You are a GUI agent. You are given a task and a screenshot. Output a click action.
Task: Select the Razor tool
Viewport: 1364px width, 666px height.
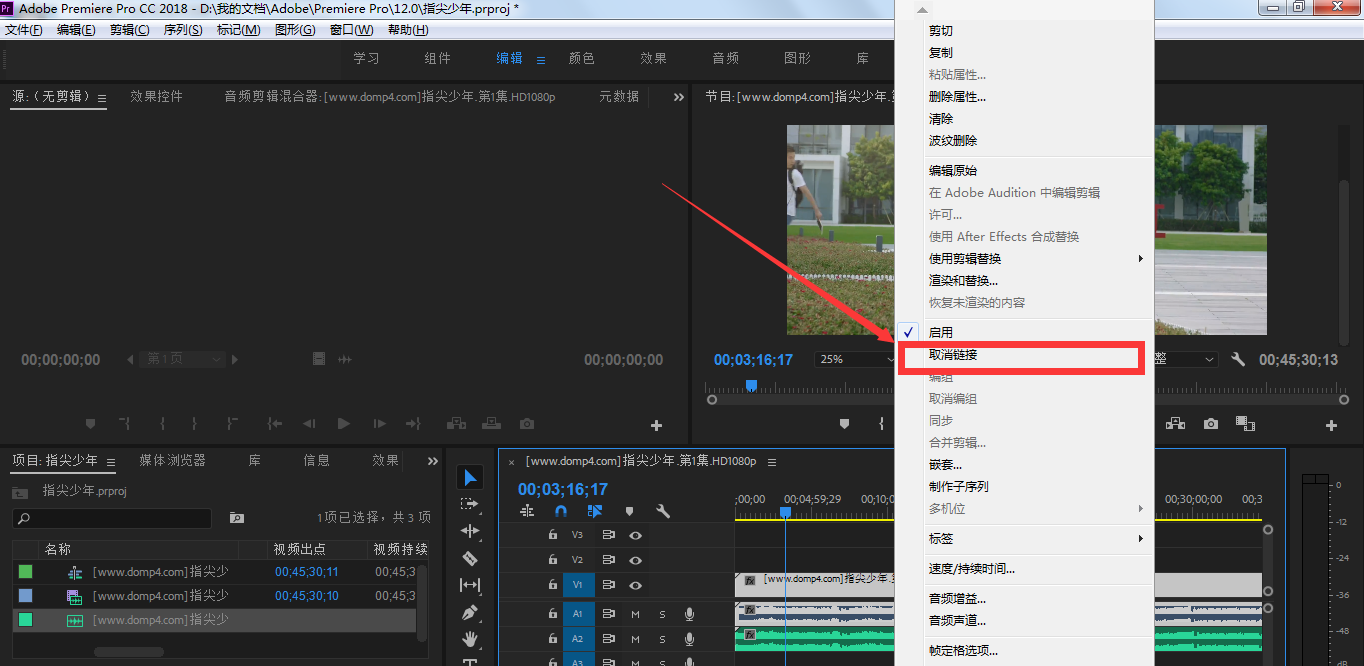coord(470,558)
